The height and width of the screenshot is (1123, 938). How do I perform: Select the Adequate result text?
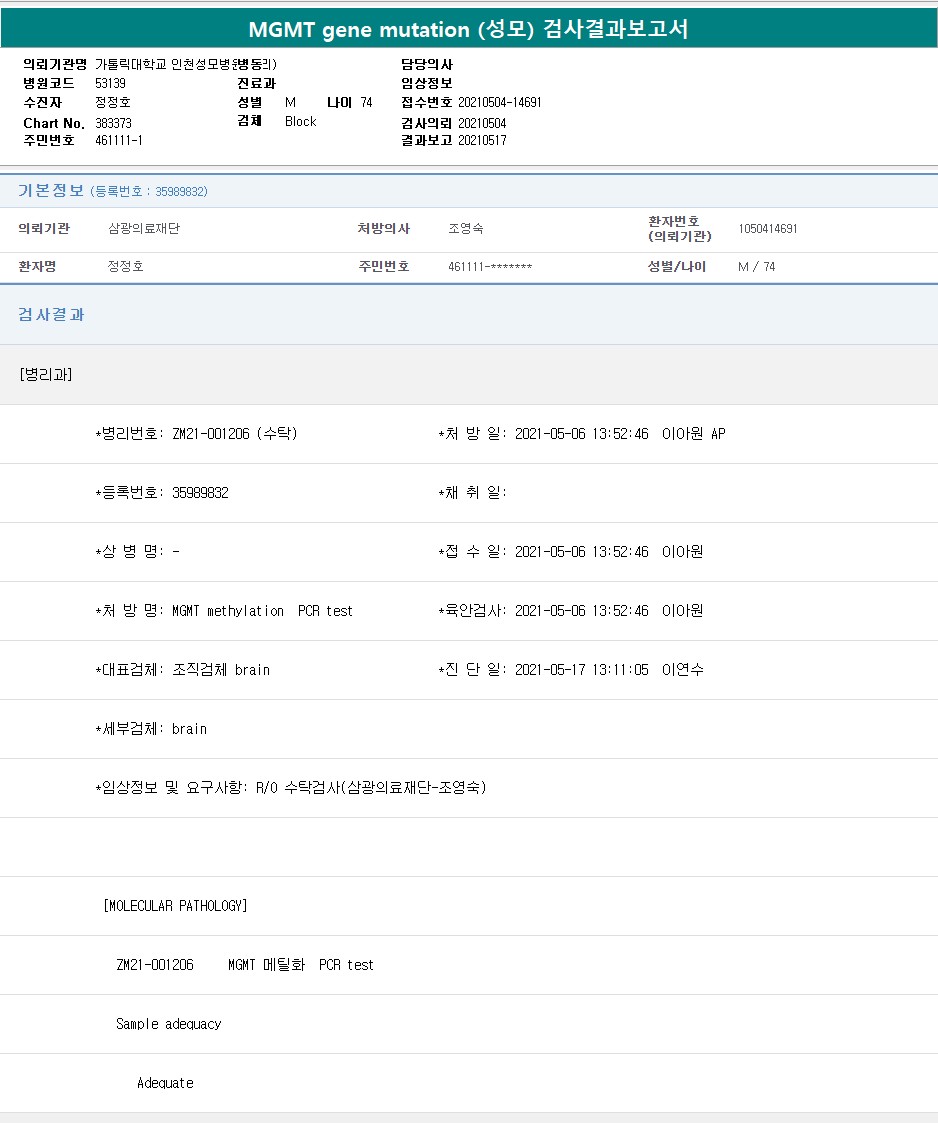[165, 1083]
